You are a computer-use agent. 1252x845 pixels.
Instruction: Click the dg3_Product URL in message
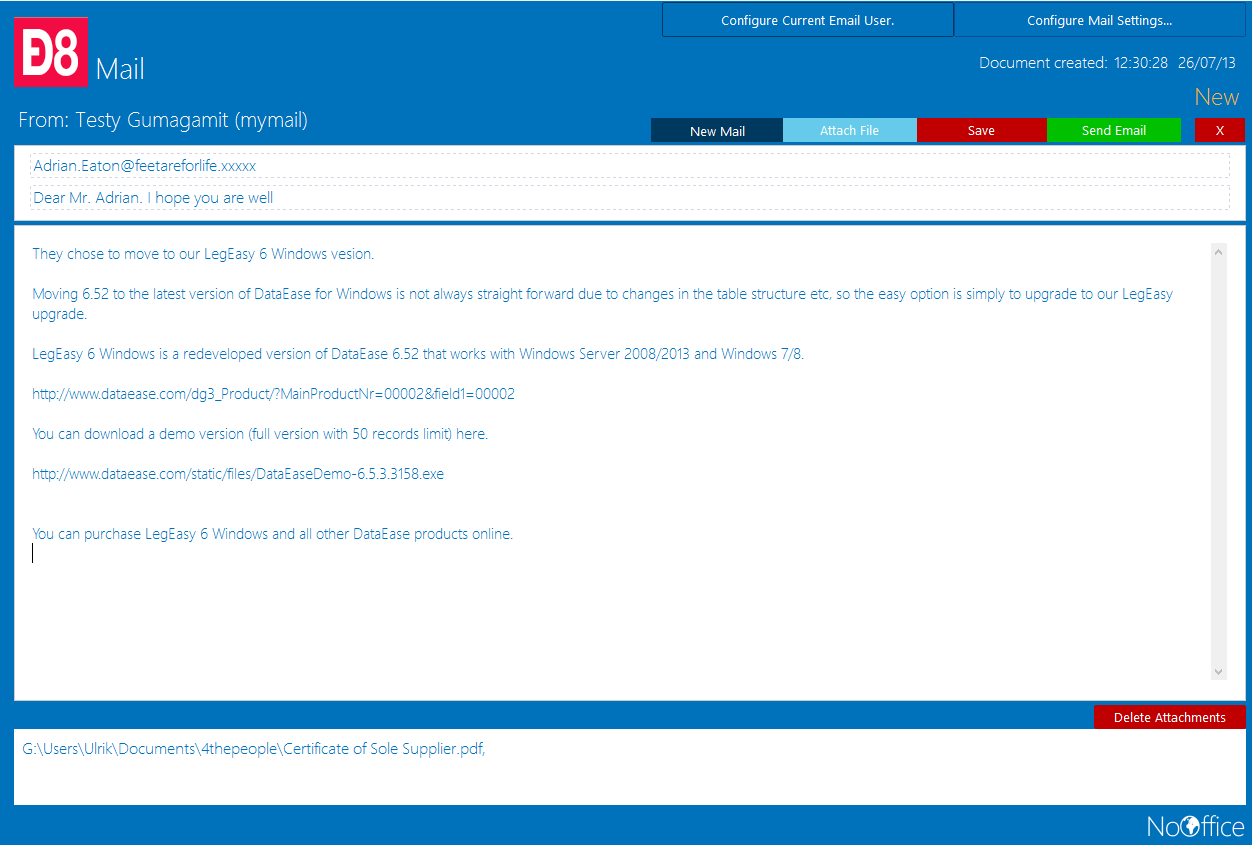(273, 394)
